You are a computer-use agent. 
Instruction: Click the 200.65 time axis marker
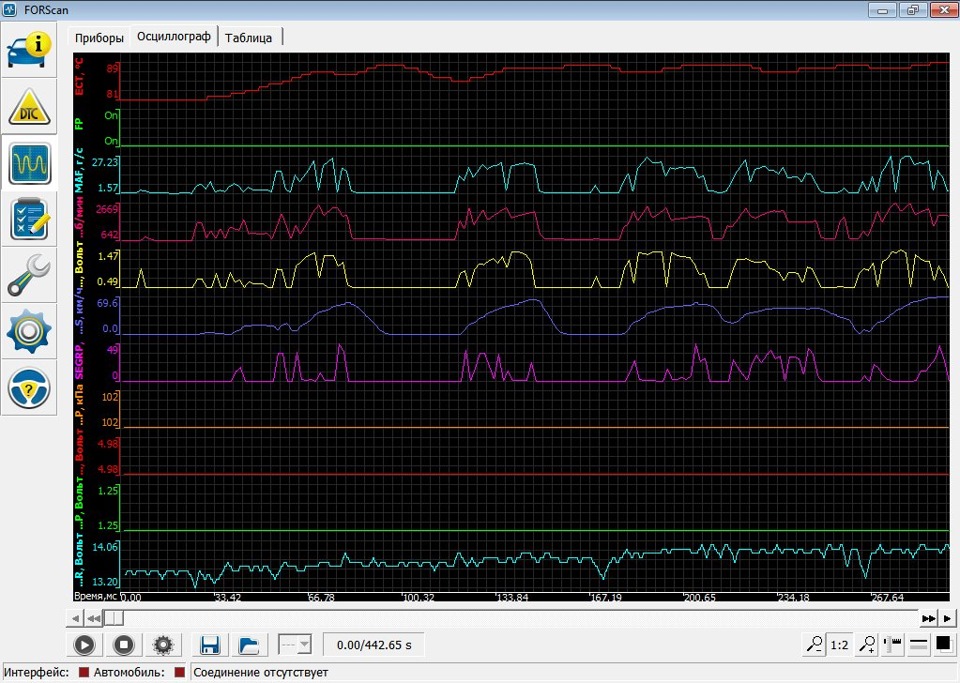tap(700, 597)
